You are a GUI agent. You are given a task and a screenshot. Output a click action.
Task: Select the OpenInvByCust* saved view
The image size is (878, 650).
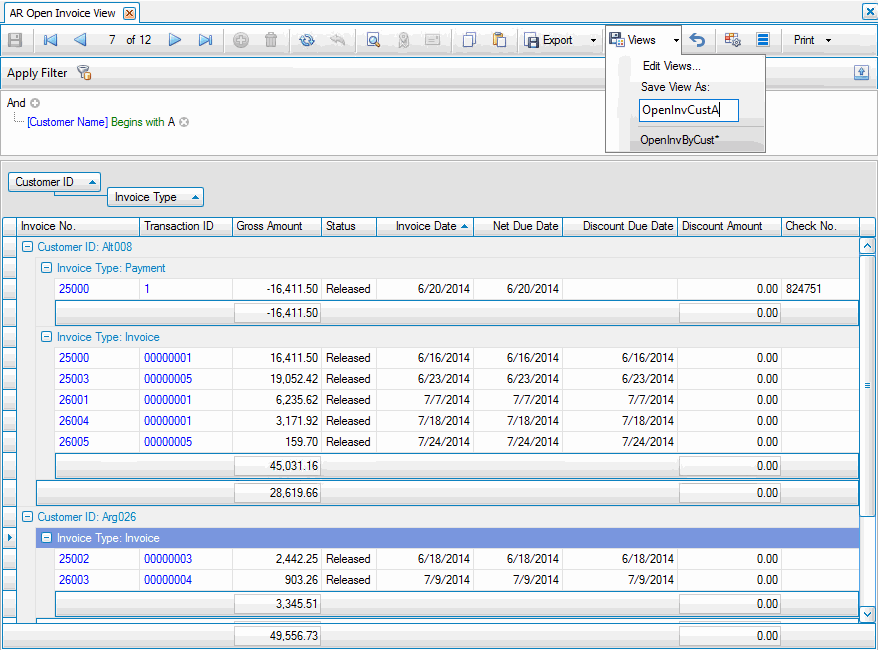coord(680,140)
